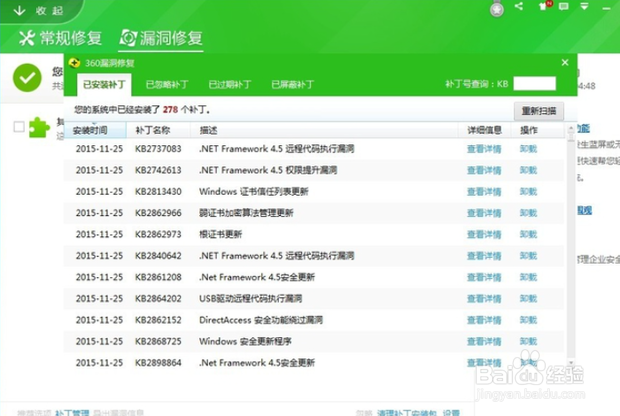View details for KB2861208
The height and width of the screenshot is (416, 620).
coord(484,277)
